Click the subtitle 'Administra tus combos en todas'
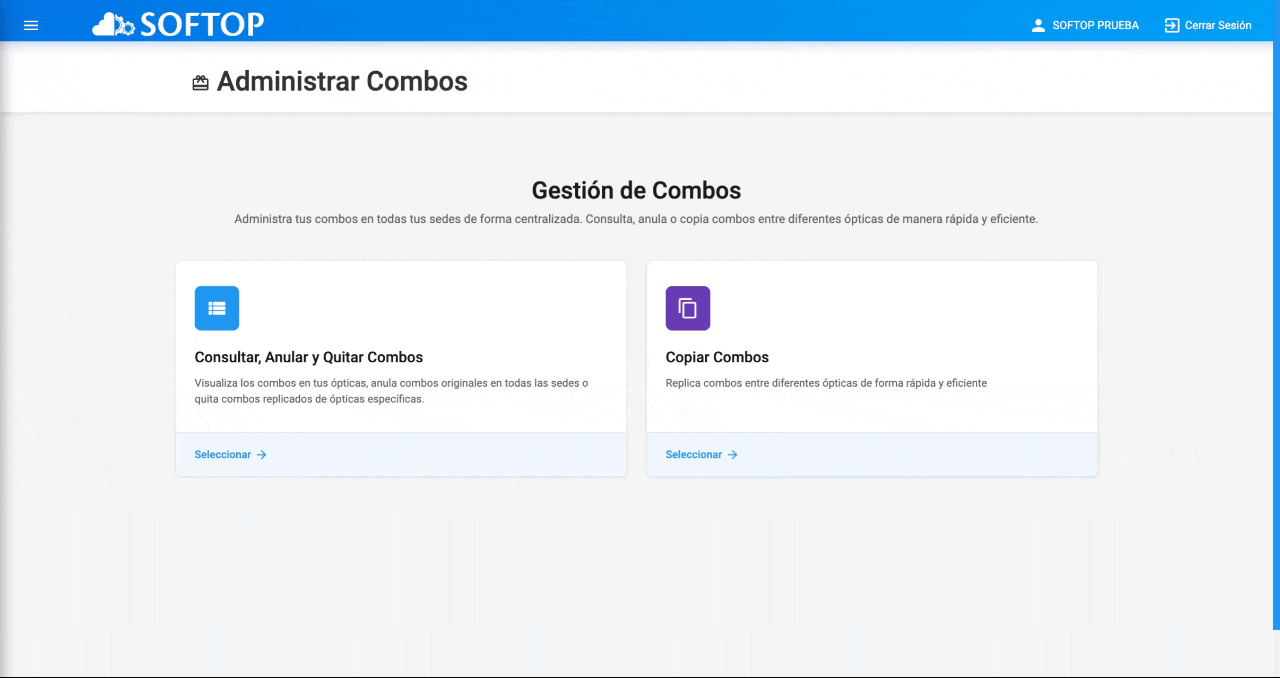 [x=637, y=219]
